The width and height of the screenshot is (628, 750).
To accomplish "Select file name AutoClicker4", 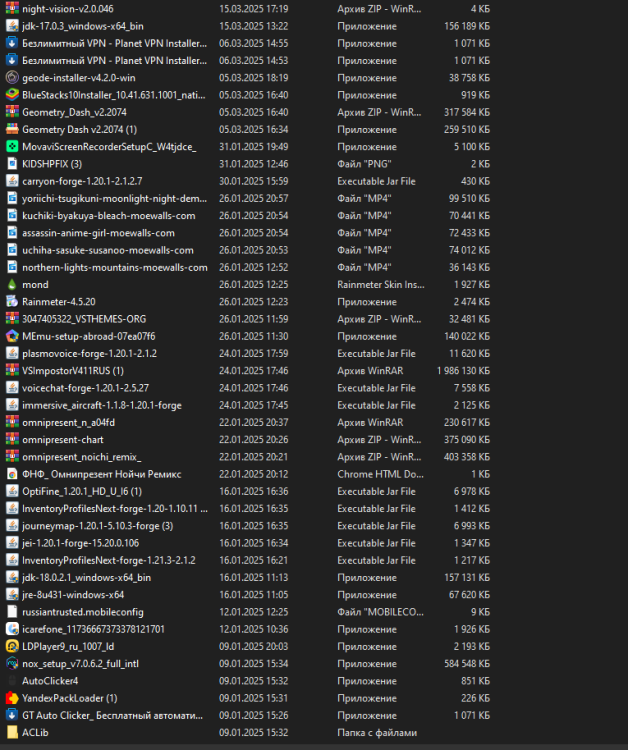I will (50, 681).
